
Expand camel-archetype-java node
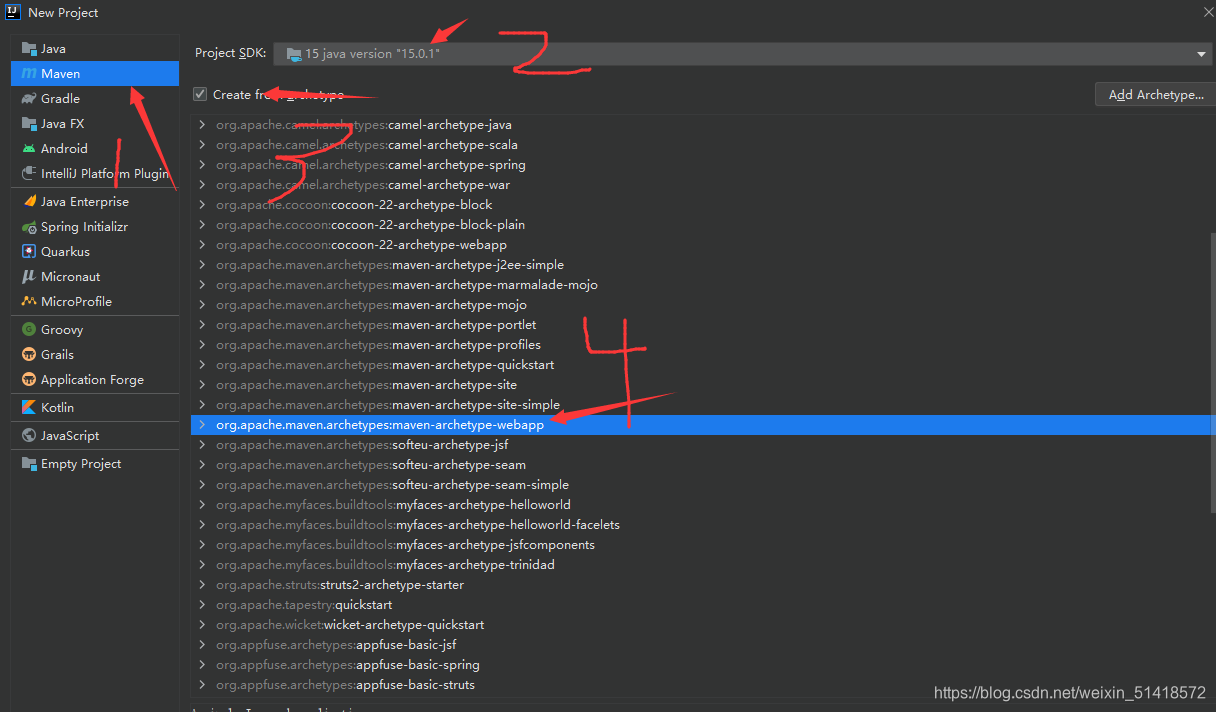tap(202, 125)
